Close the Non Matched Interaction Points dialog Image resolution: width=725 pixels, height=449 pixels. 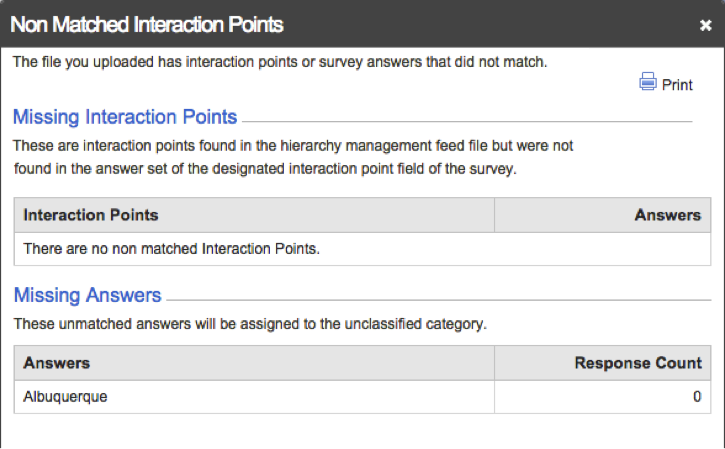[x=705, y=25]
